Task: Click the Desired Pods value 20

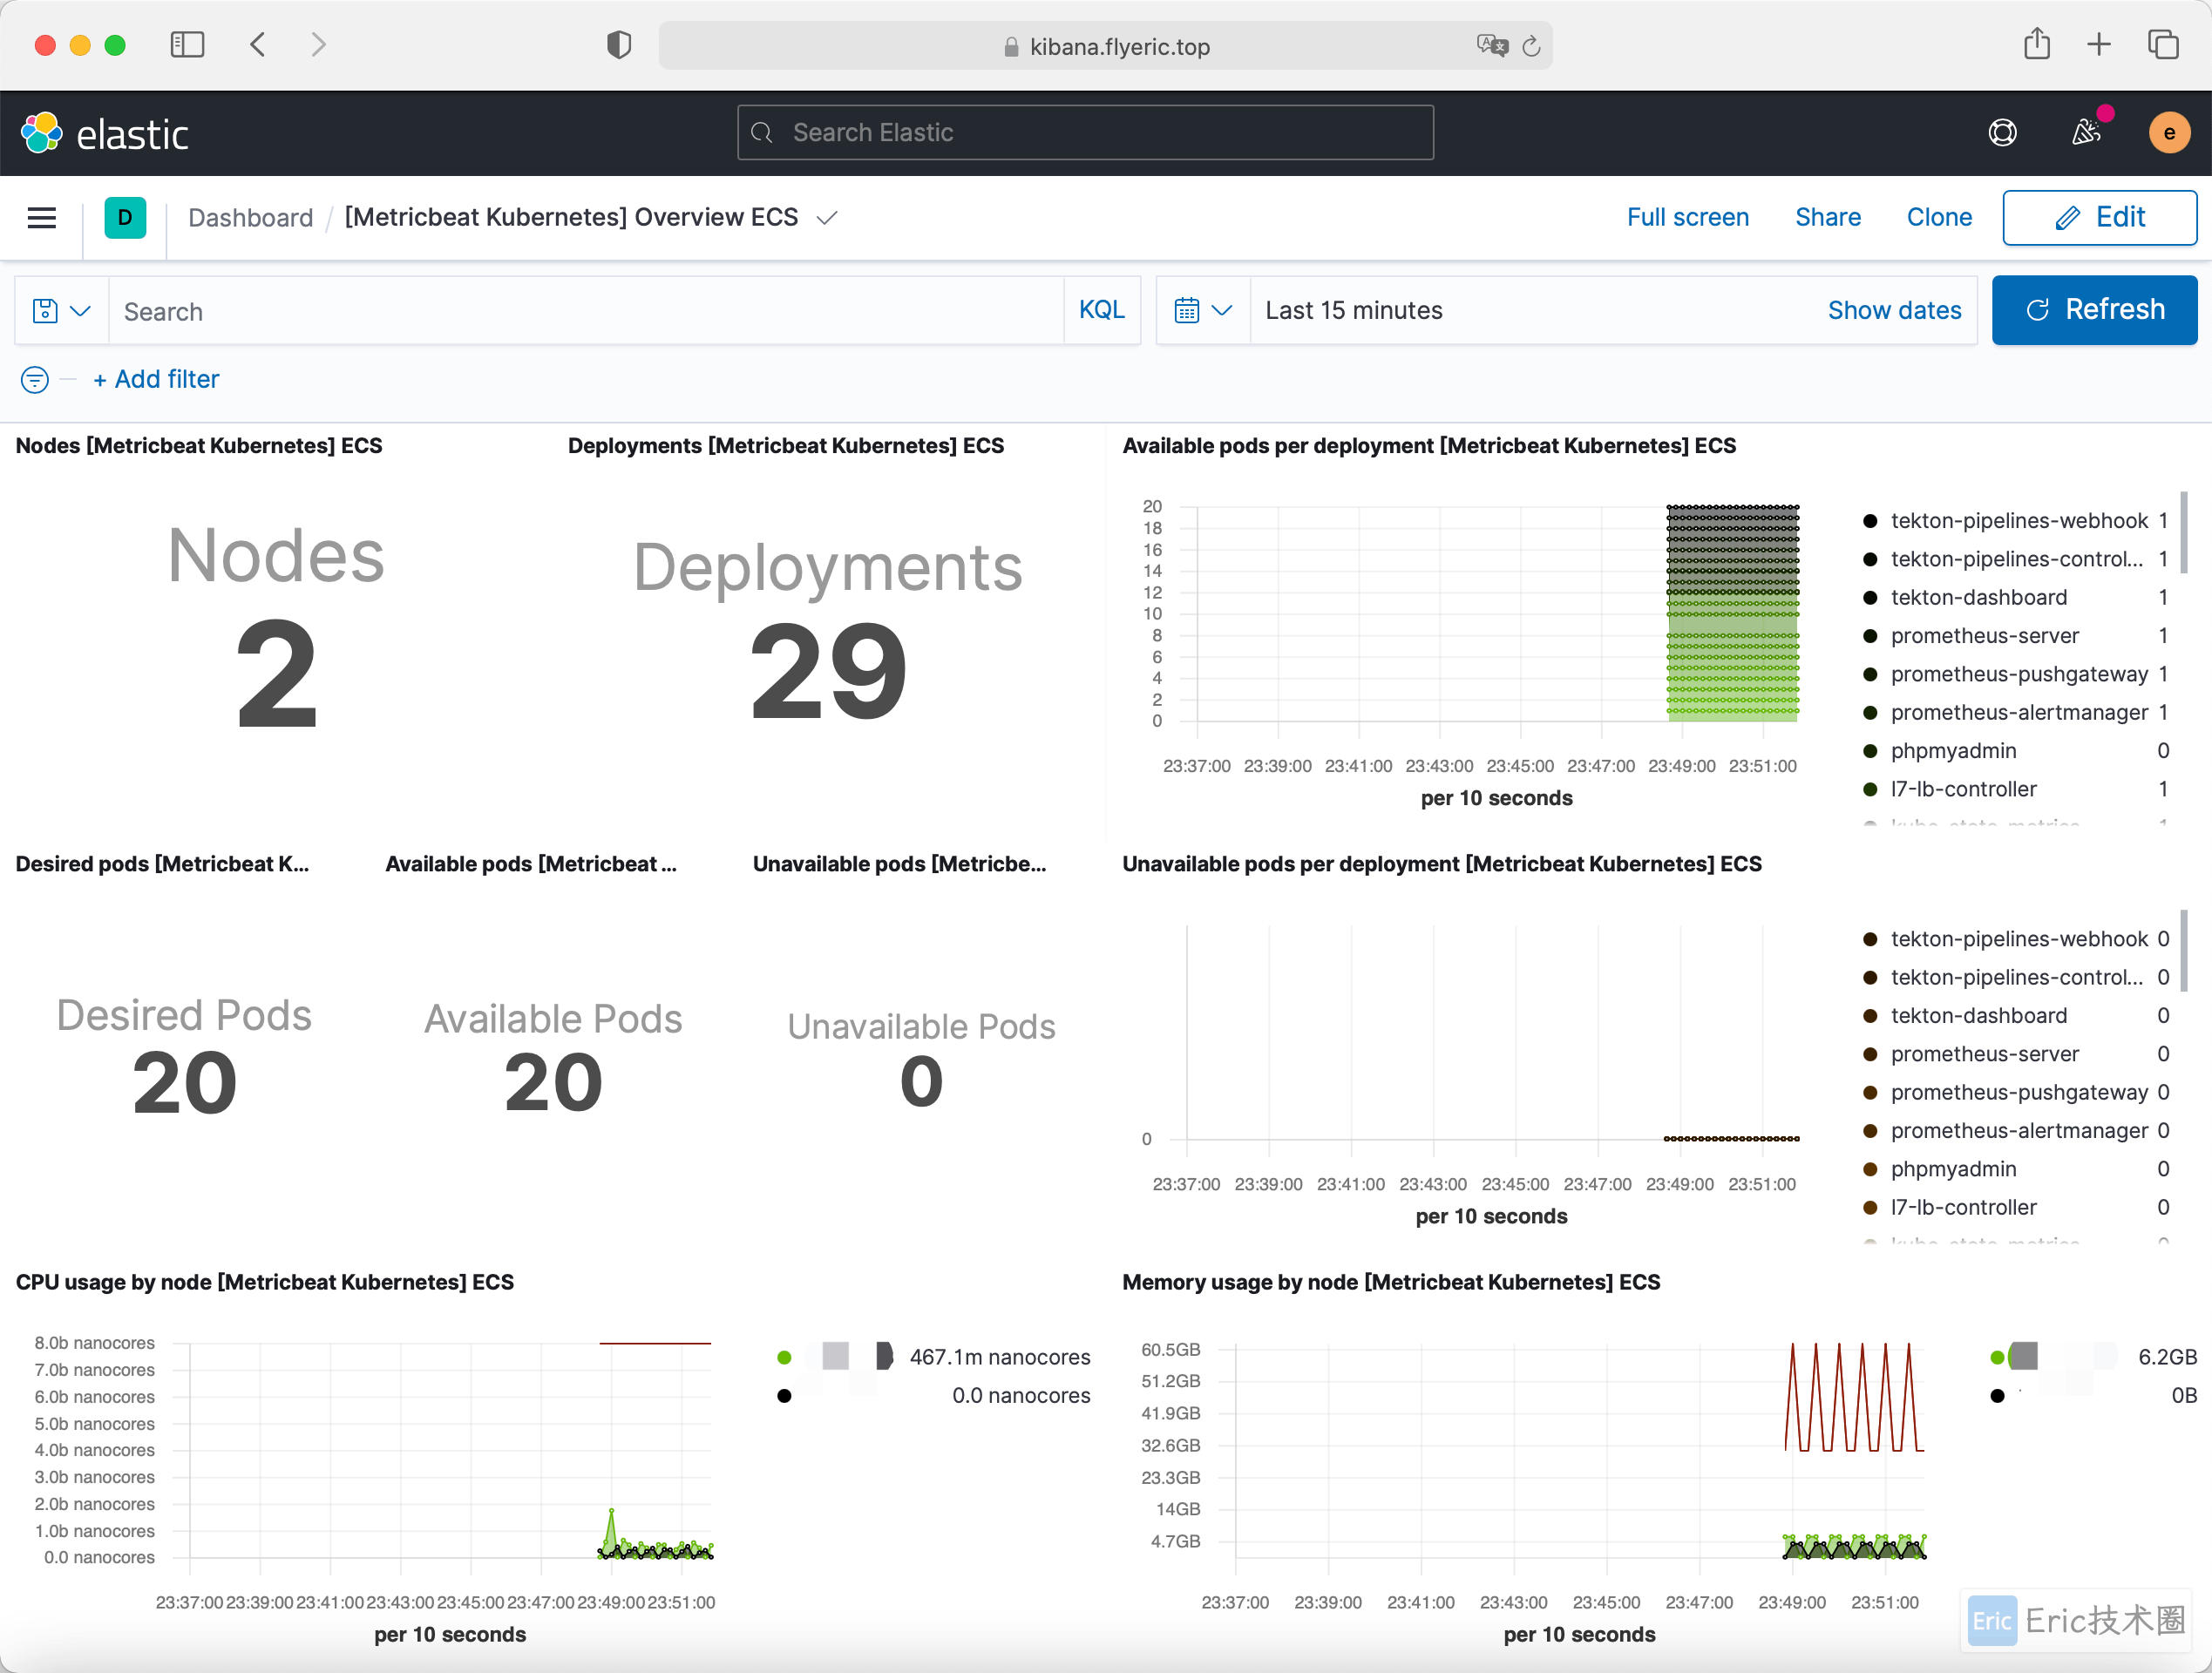Action: pyautogui.click(x=185, y=1083)
